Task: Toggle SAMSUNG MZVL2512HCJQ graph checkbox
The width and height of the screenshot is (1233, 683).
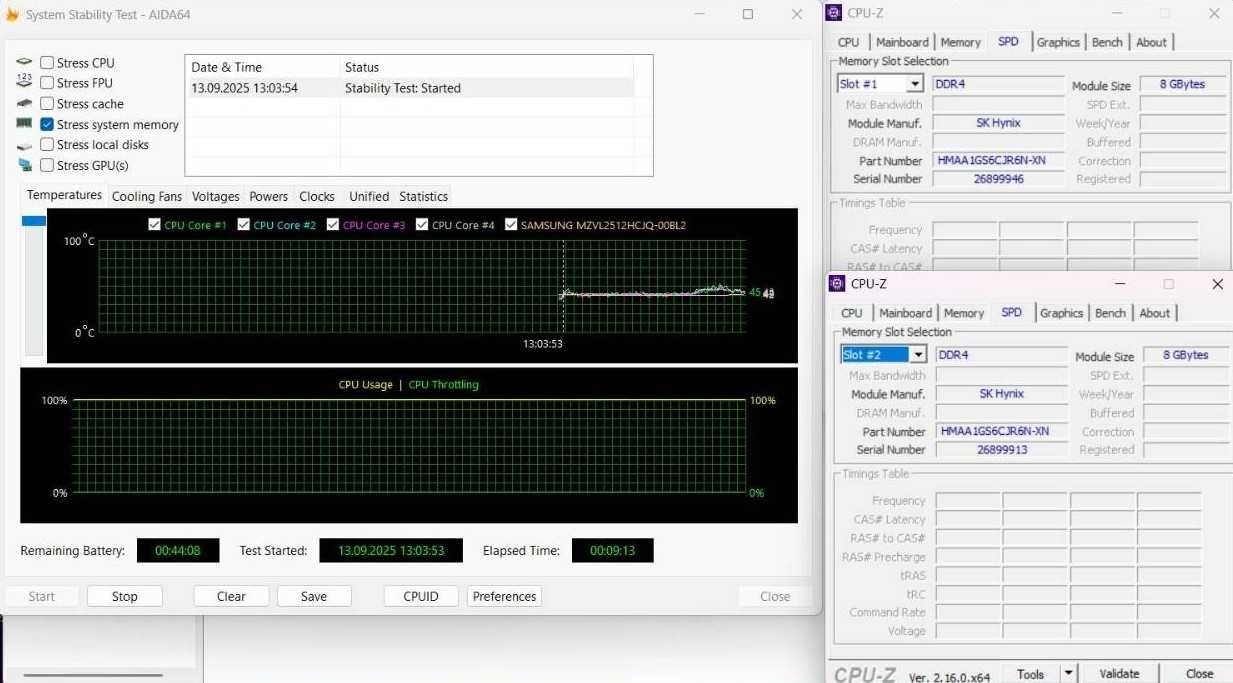Action: pyautogui.click(x=511, y=225)
